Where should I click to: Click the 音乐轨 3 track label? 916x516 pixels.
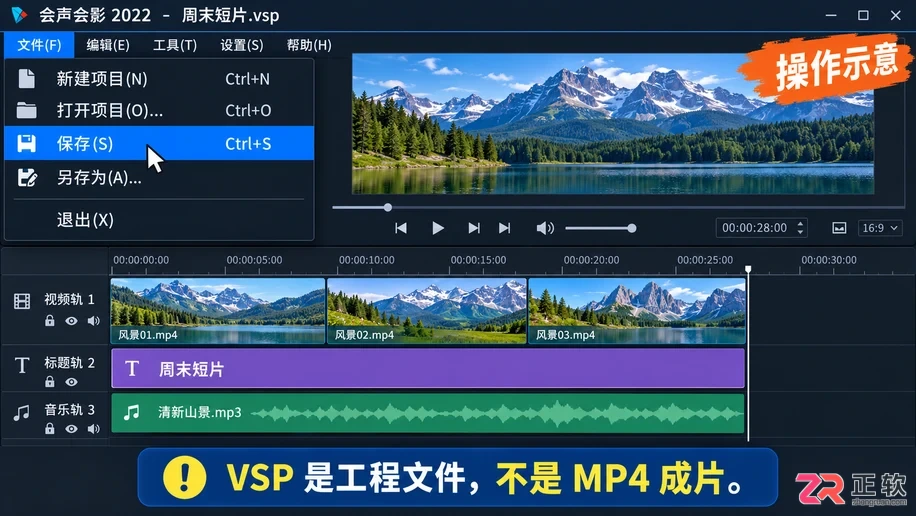[69, 410]
